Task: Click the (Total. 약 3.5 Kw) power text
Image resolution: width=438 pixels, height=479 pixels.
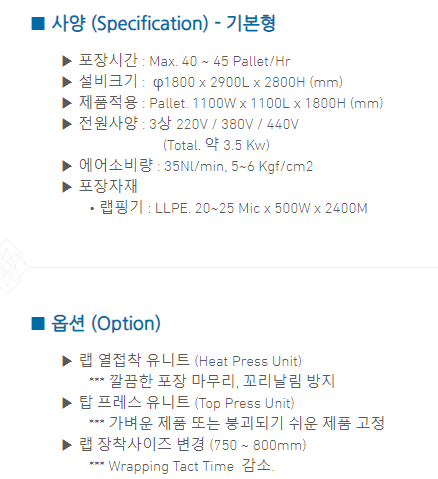Action: pyautogui.click(x=216, y=145)
